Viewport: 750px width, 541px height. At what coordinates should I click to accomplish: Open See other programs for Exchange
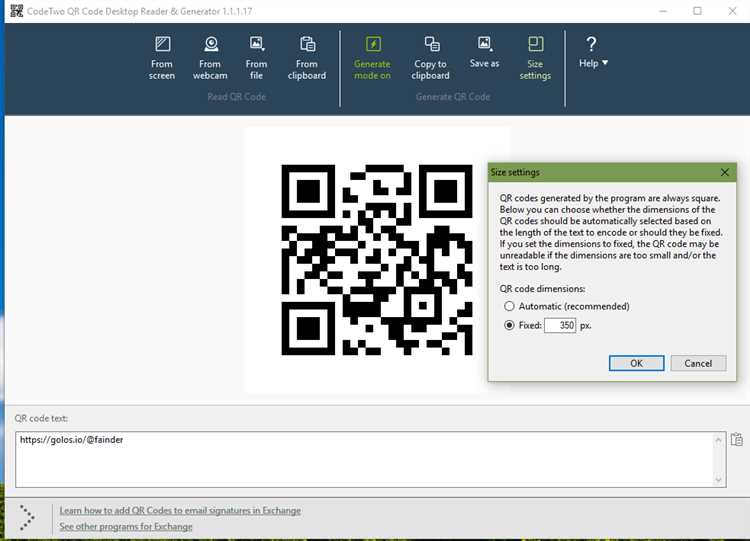(x=126, y=527)
